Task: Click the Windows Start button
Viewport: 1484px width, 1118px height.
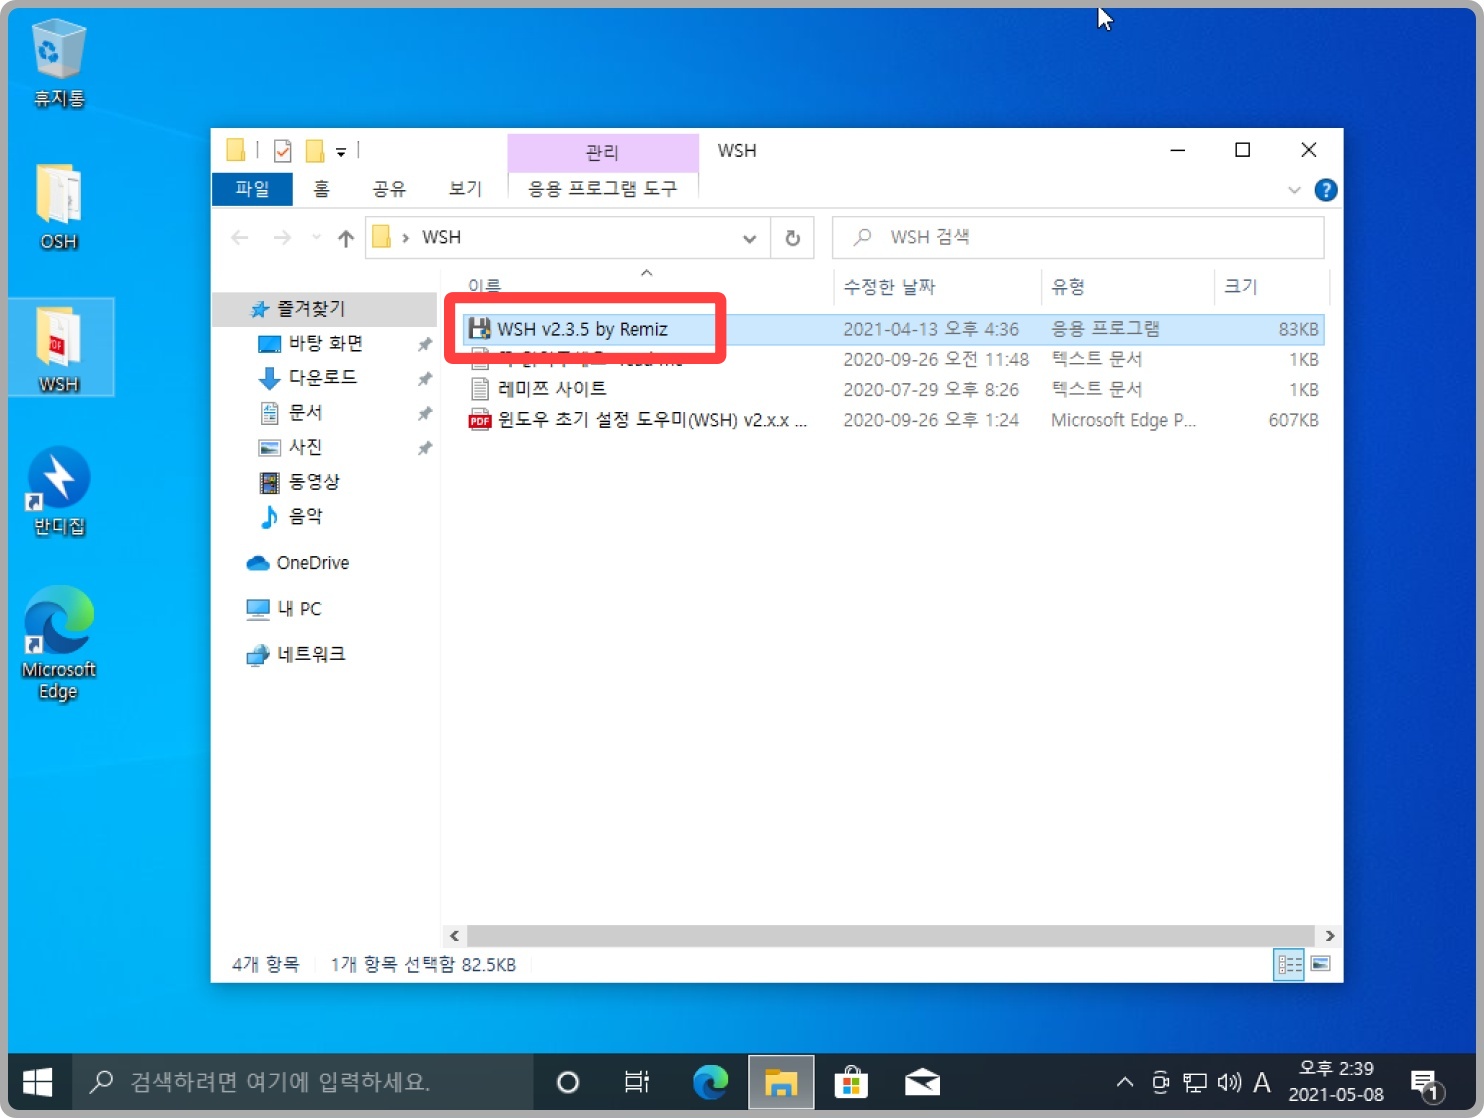Action: (38, 1082)
